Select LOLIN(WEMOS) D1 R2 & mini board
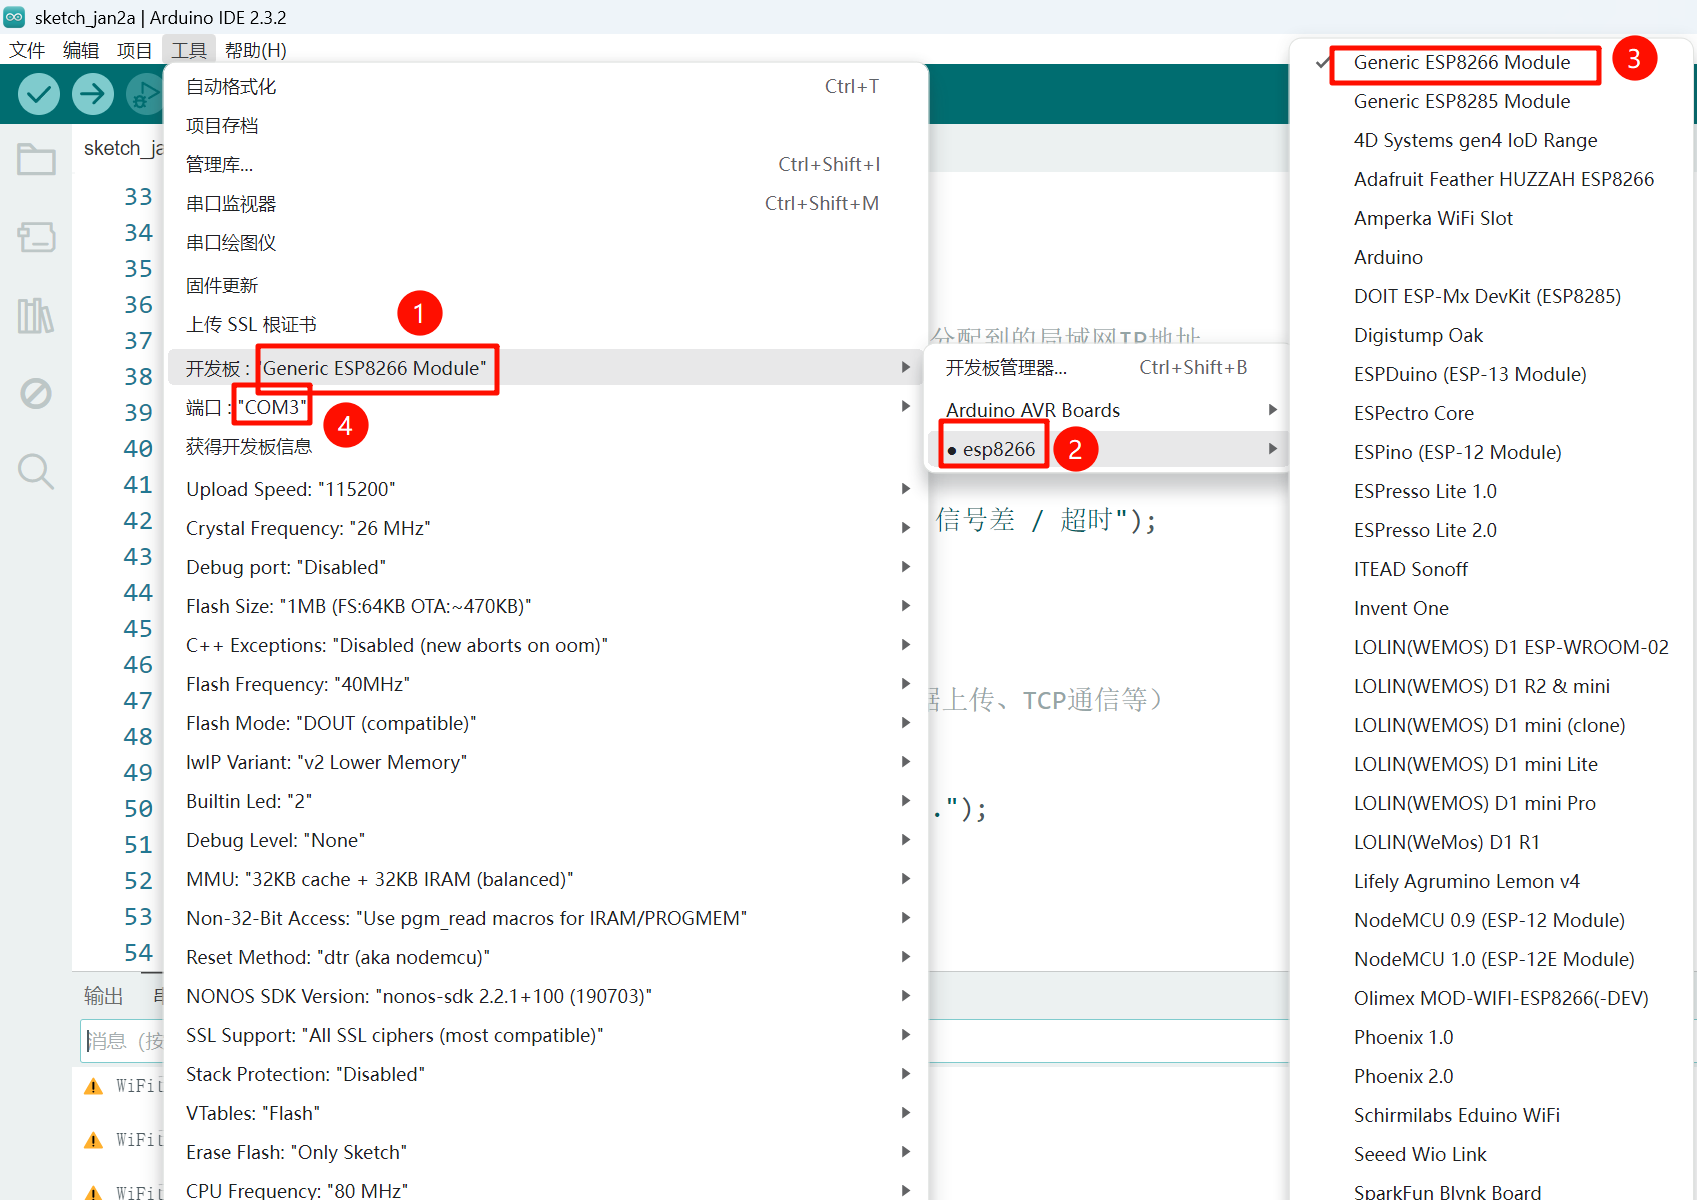This screenshot has width=1697, height=1200. click(1491, 686)
